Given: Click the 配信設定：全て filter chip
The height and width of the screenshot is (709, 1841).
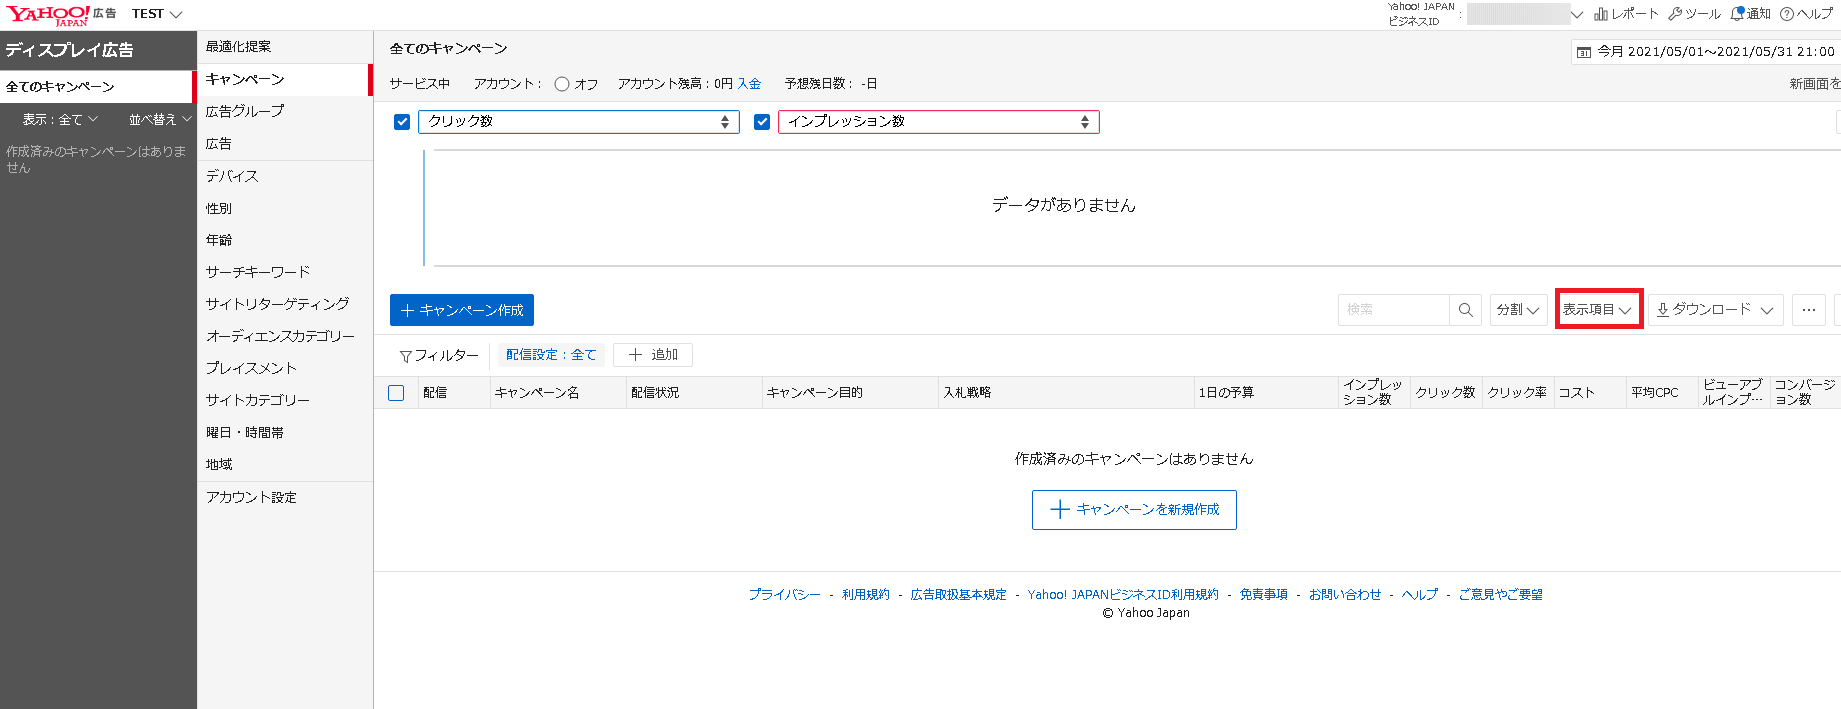Looking at the screenshot, I should click(551, 355).
